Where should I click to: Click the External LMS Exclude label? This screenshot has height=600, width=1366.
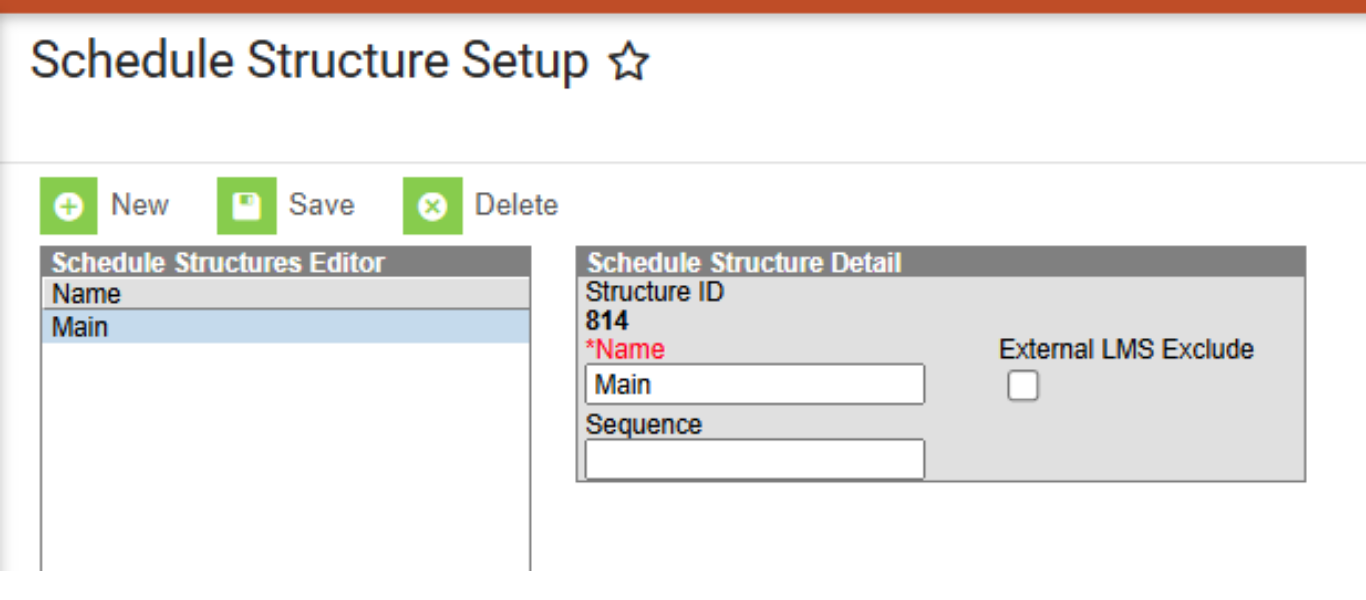tap(1126, 349)
